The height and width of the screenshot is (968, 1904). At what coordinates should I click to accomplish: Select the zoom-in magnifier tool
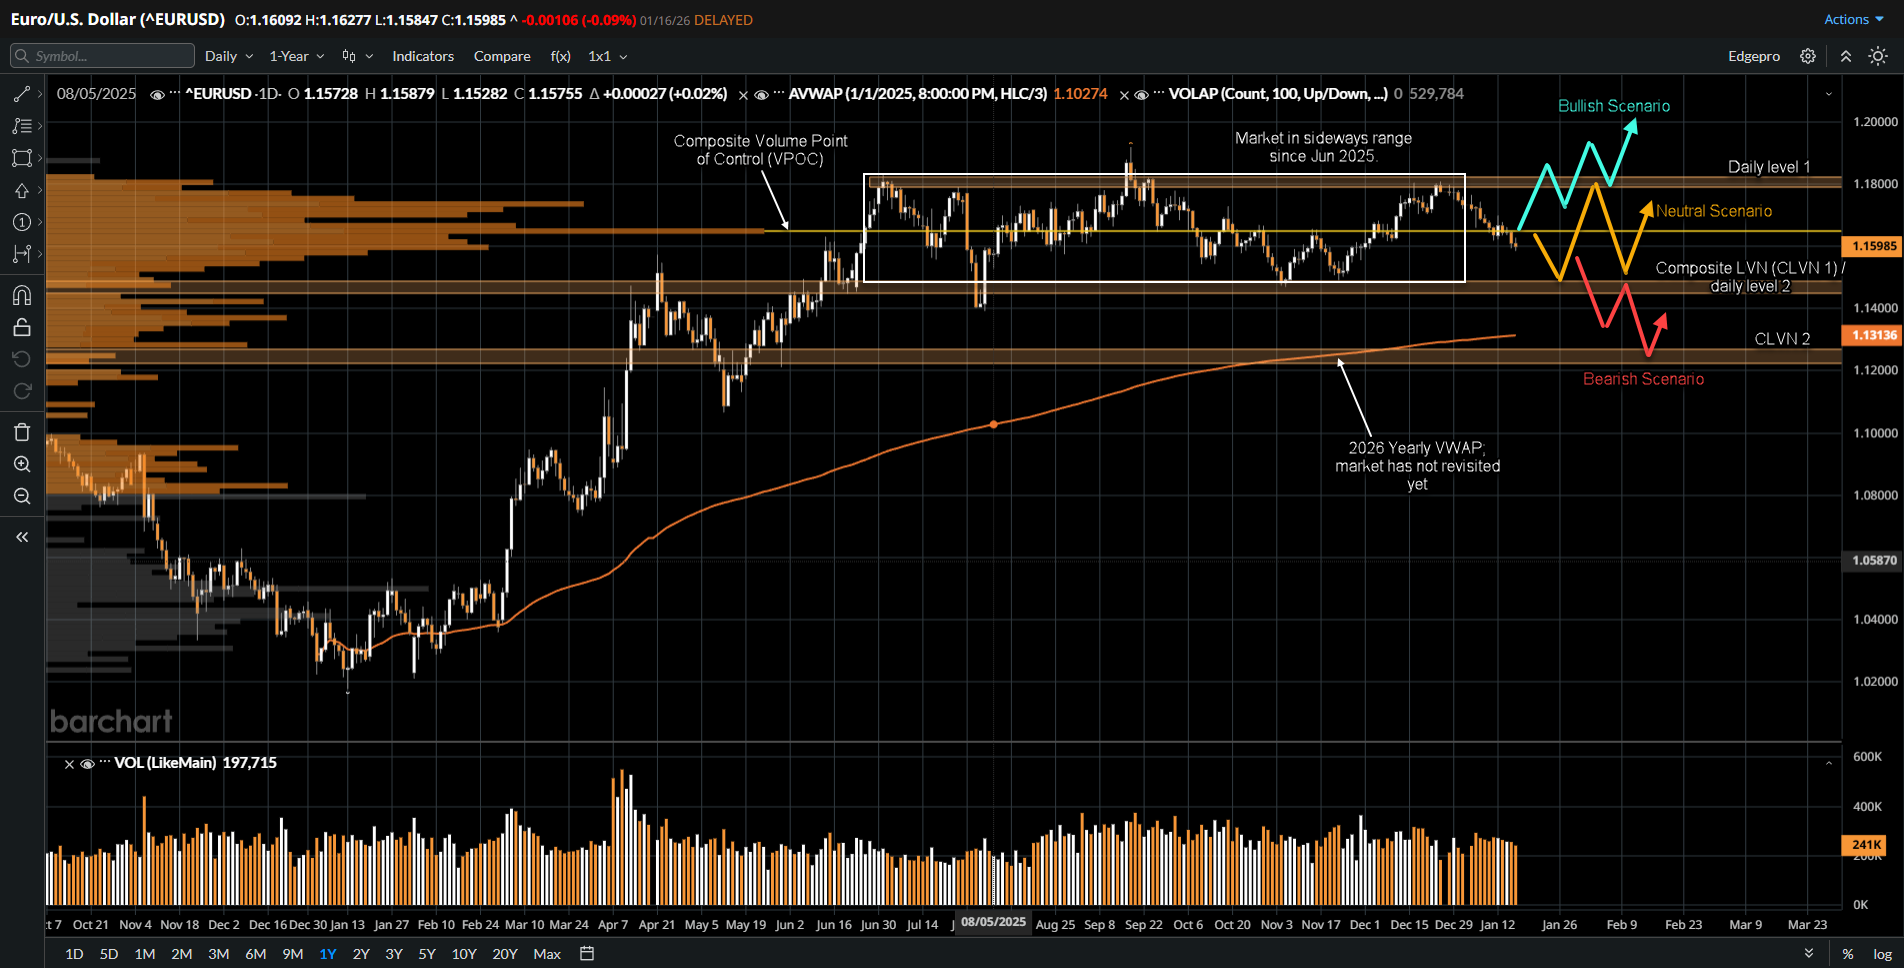tap(22, 463)
